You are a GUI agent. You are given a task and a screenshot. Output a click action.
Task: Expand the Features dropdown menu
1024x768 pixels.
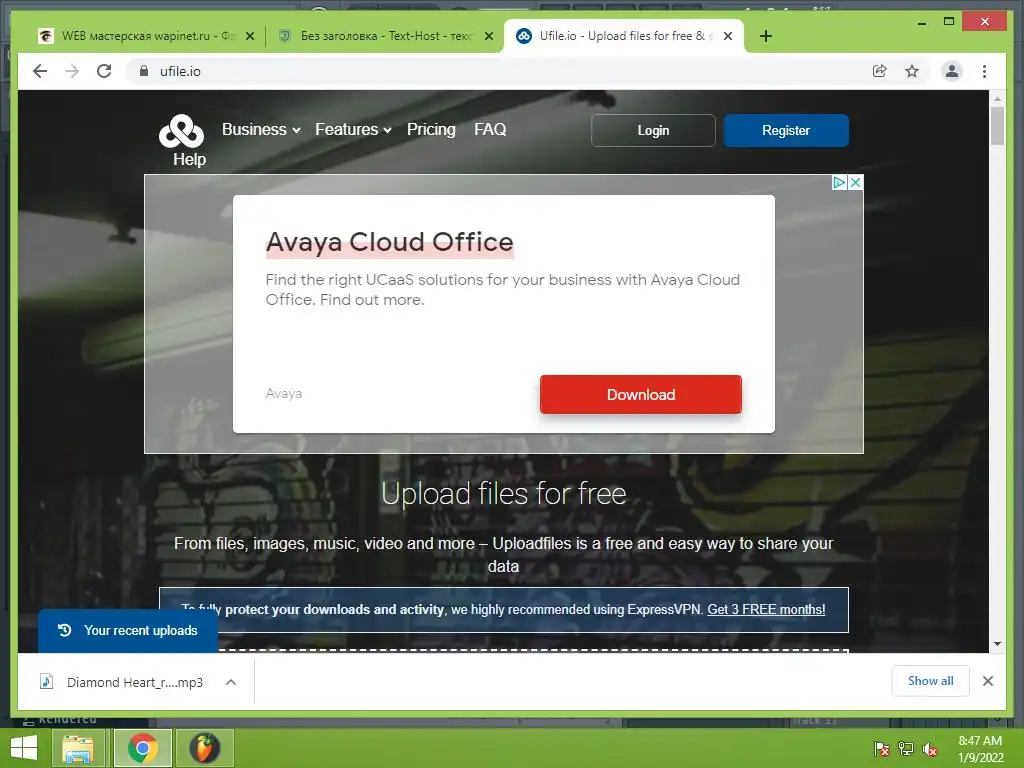353,129
